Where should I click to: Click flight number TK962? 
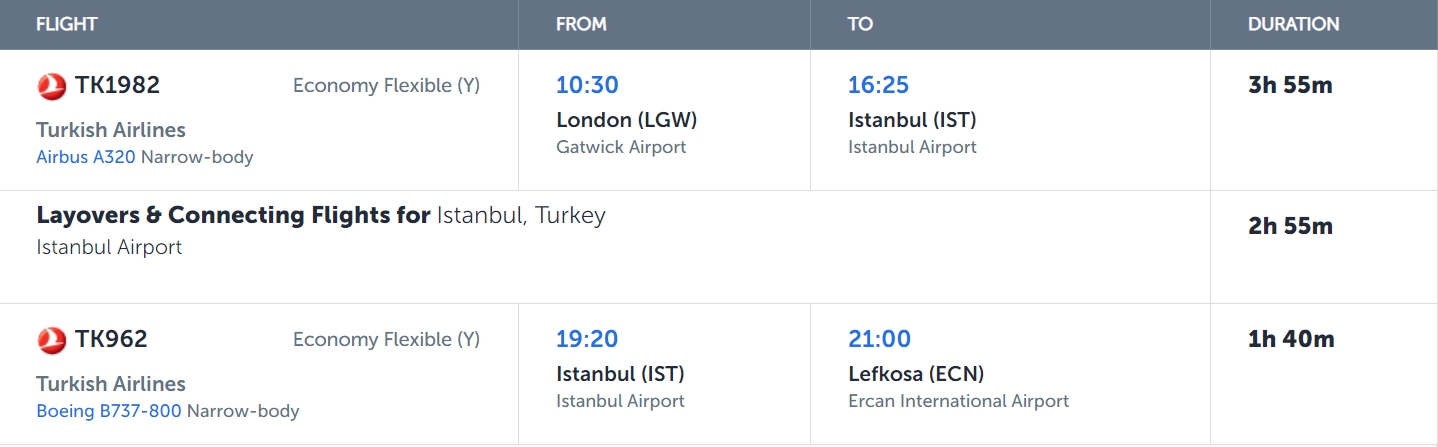[x=111, y=340]
